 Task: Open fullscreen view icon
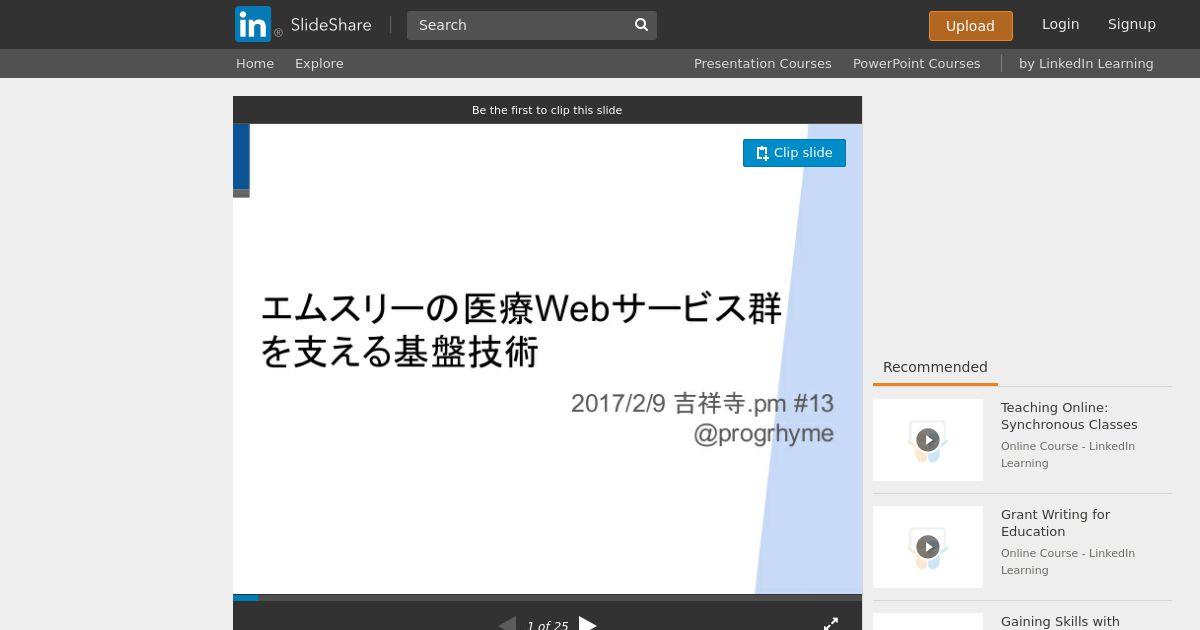(831, 624)
